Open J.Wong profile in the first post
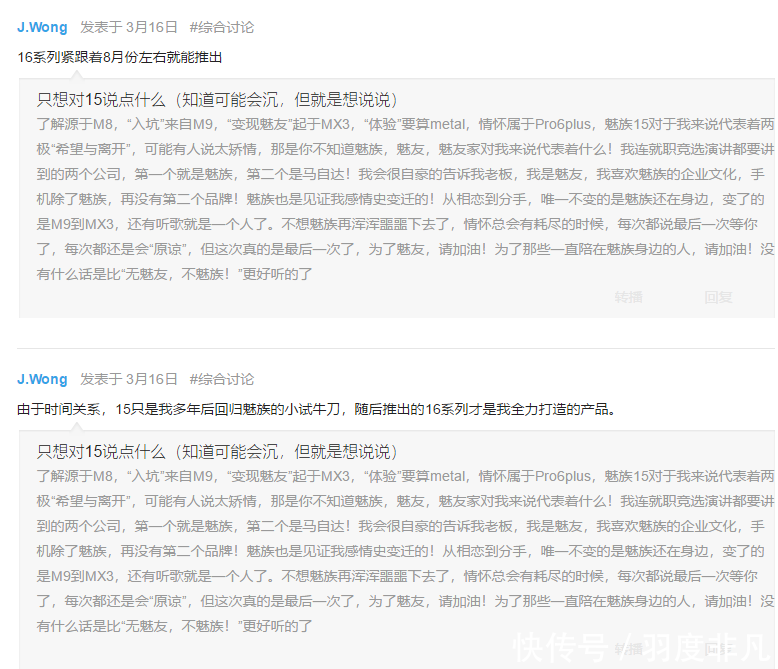 [42, 27]
